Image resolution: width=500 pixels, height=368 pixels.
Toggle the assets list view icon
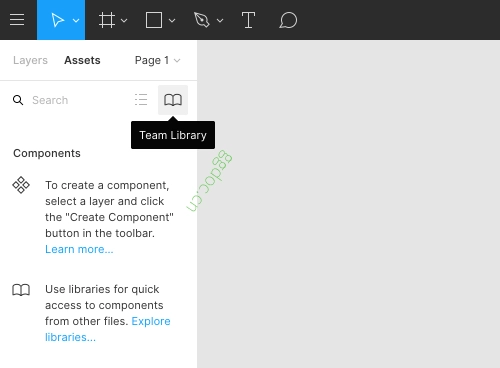tap(141, 100)
